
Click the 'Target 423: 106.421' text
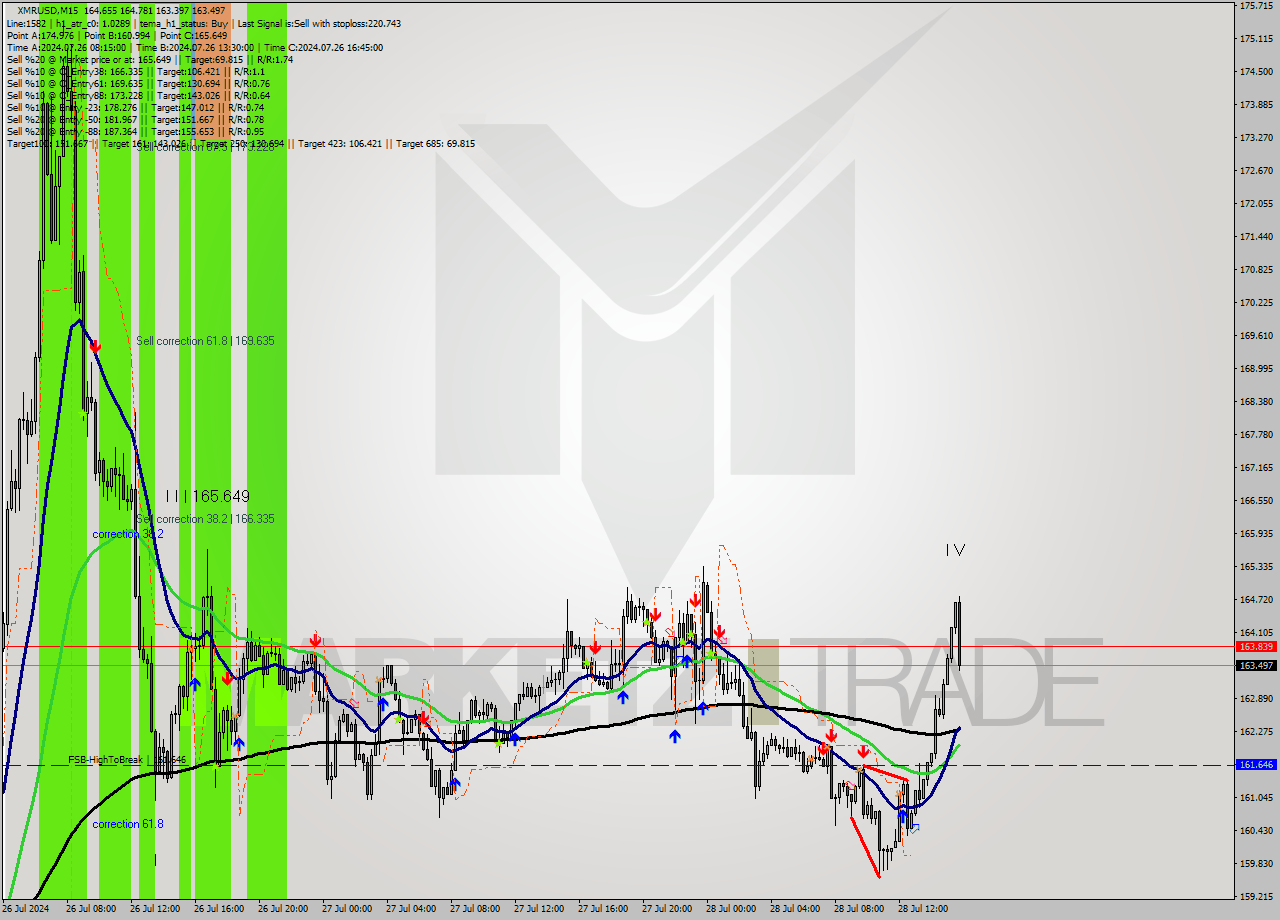point(340,144)
